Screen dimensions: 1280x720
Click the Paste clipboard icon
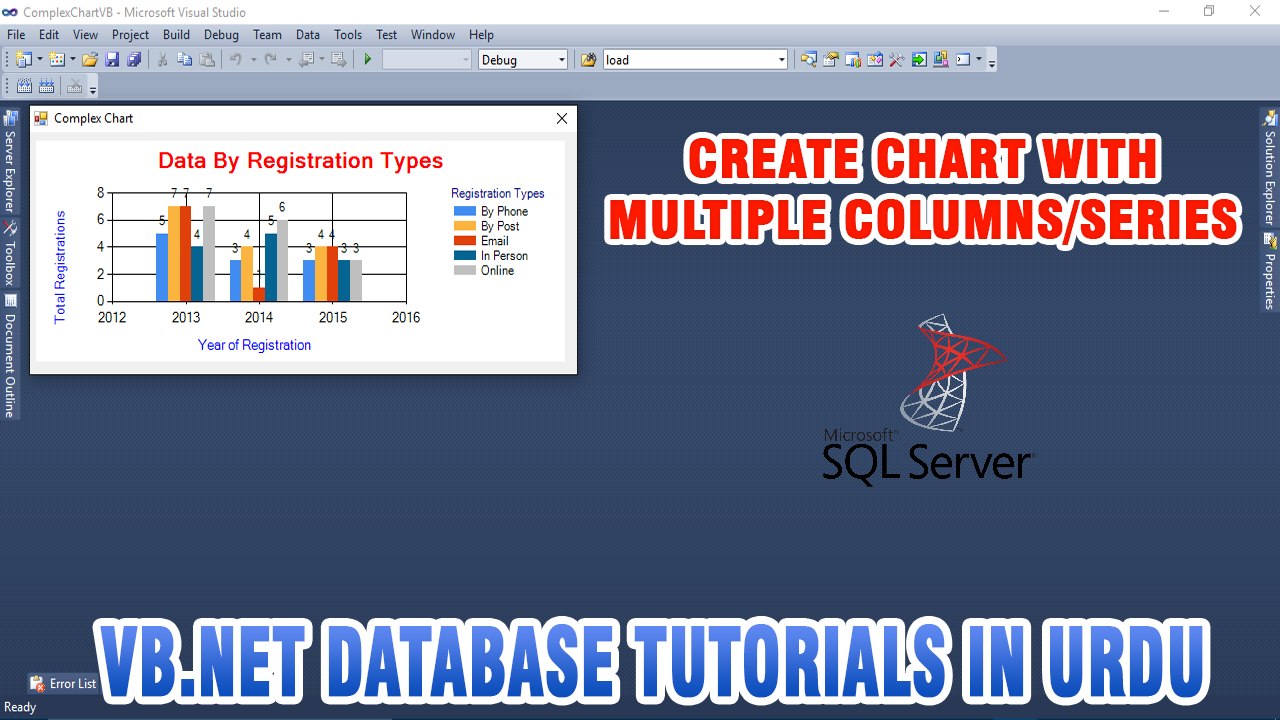point(207,60)
